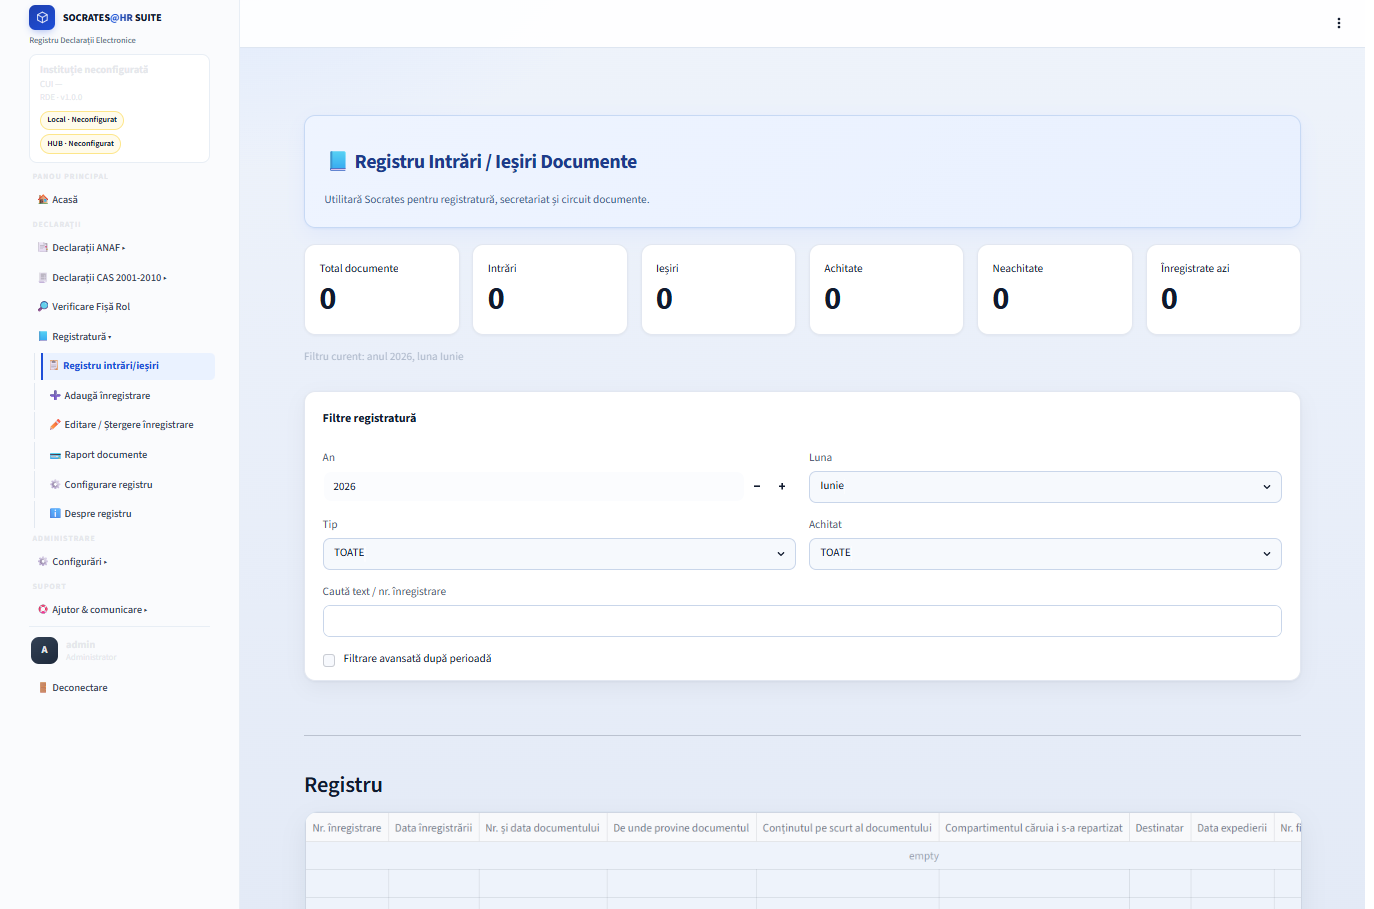The image size is (1374, 909).
Task: Collapse the Registratură submenu
Action: [110, 337]
